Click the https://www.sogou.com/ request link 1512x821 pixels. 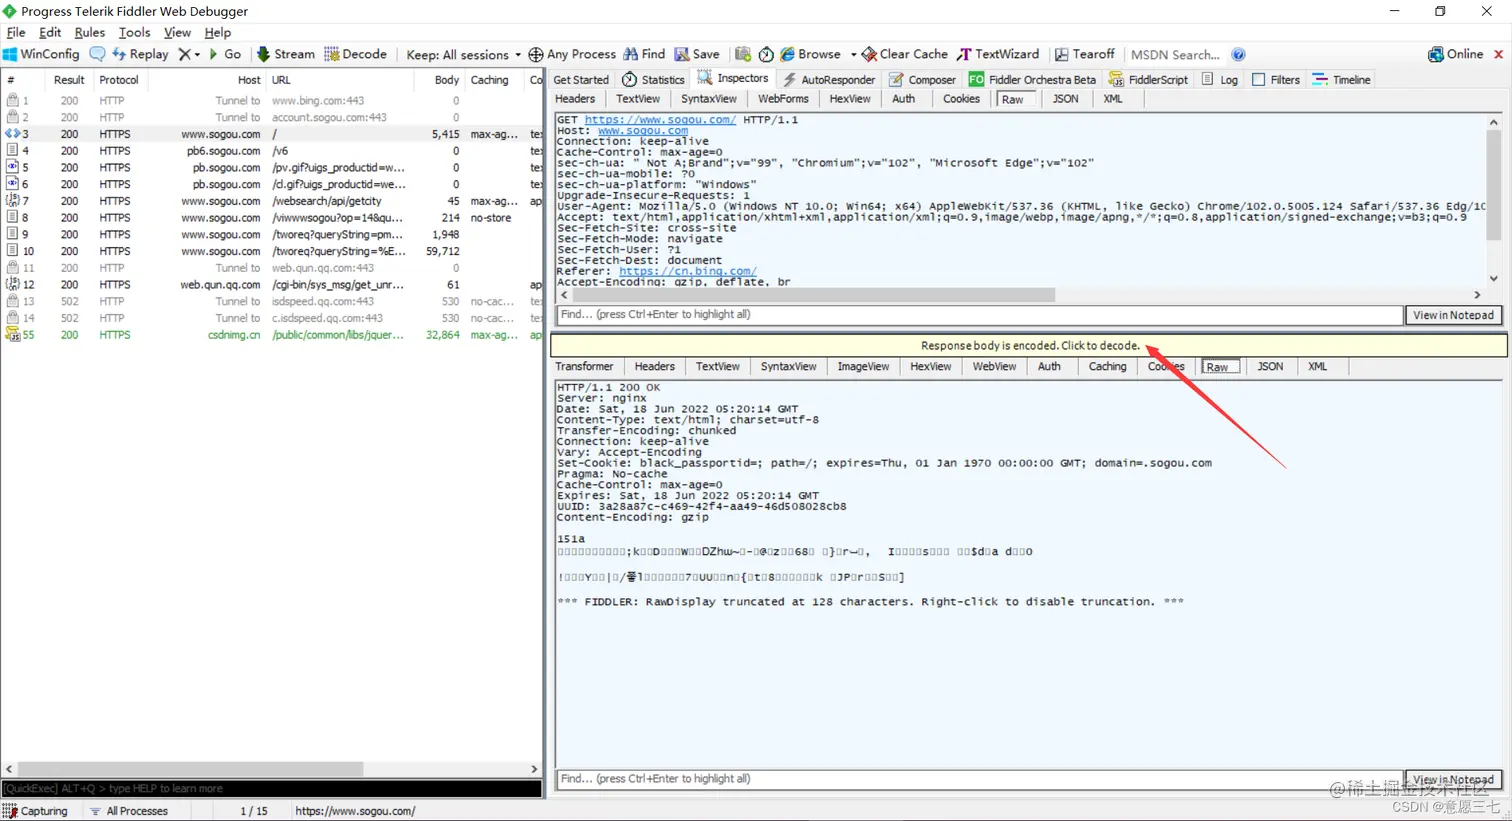(x=660, y=120)
